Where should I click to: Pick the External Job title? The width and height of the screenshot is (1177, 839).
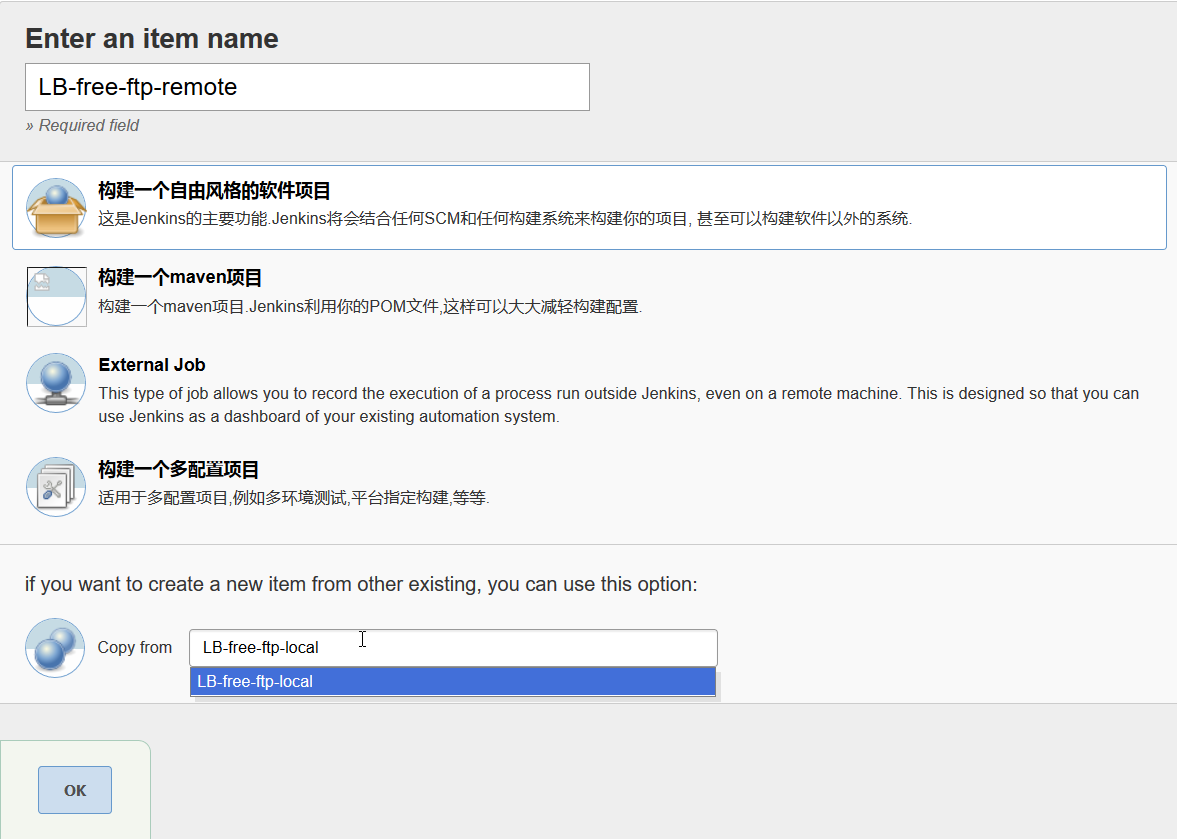pos(152,365)
